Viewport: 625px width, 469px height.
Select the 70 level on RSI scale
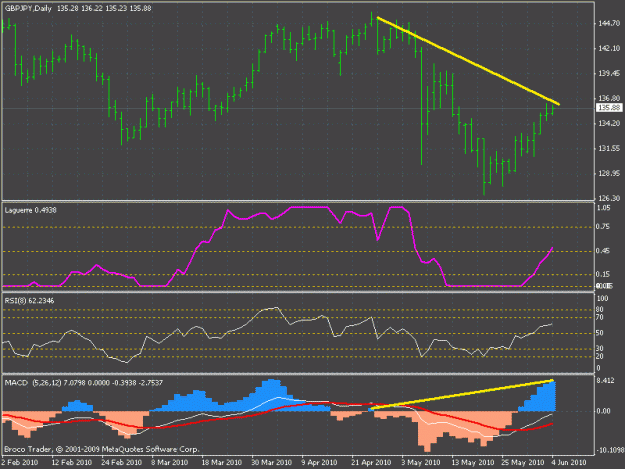599,318
